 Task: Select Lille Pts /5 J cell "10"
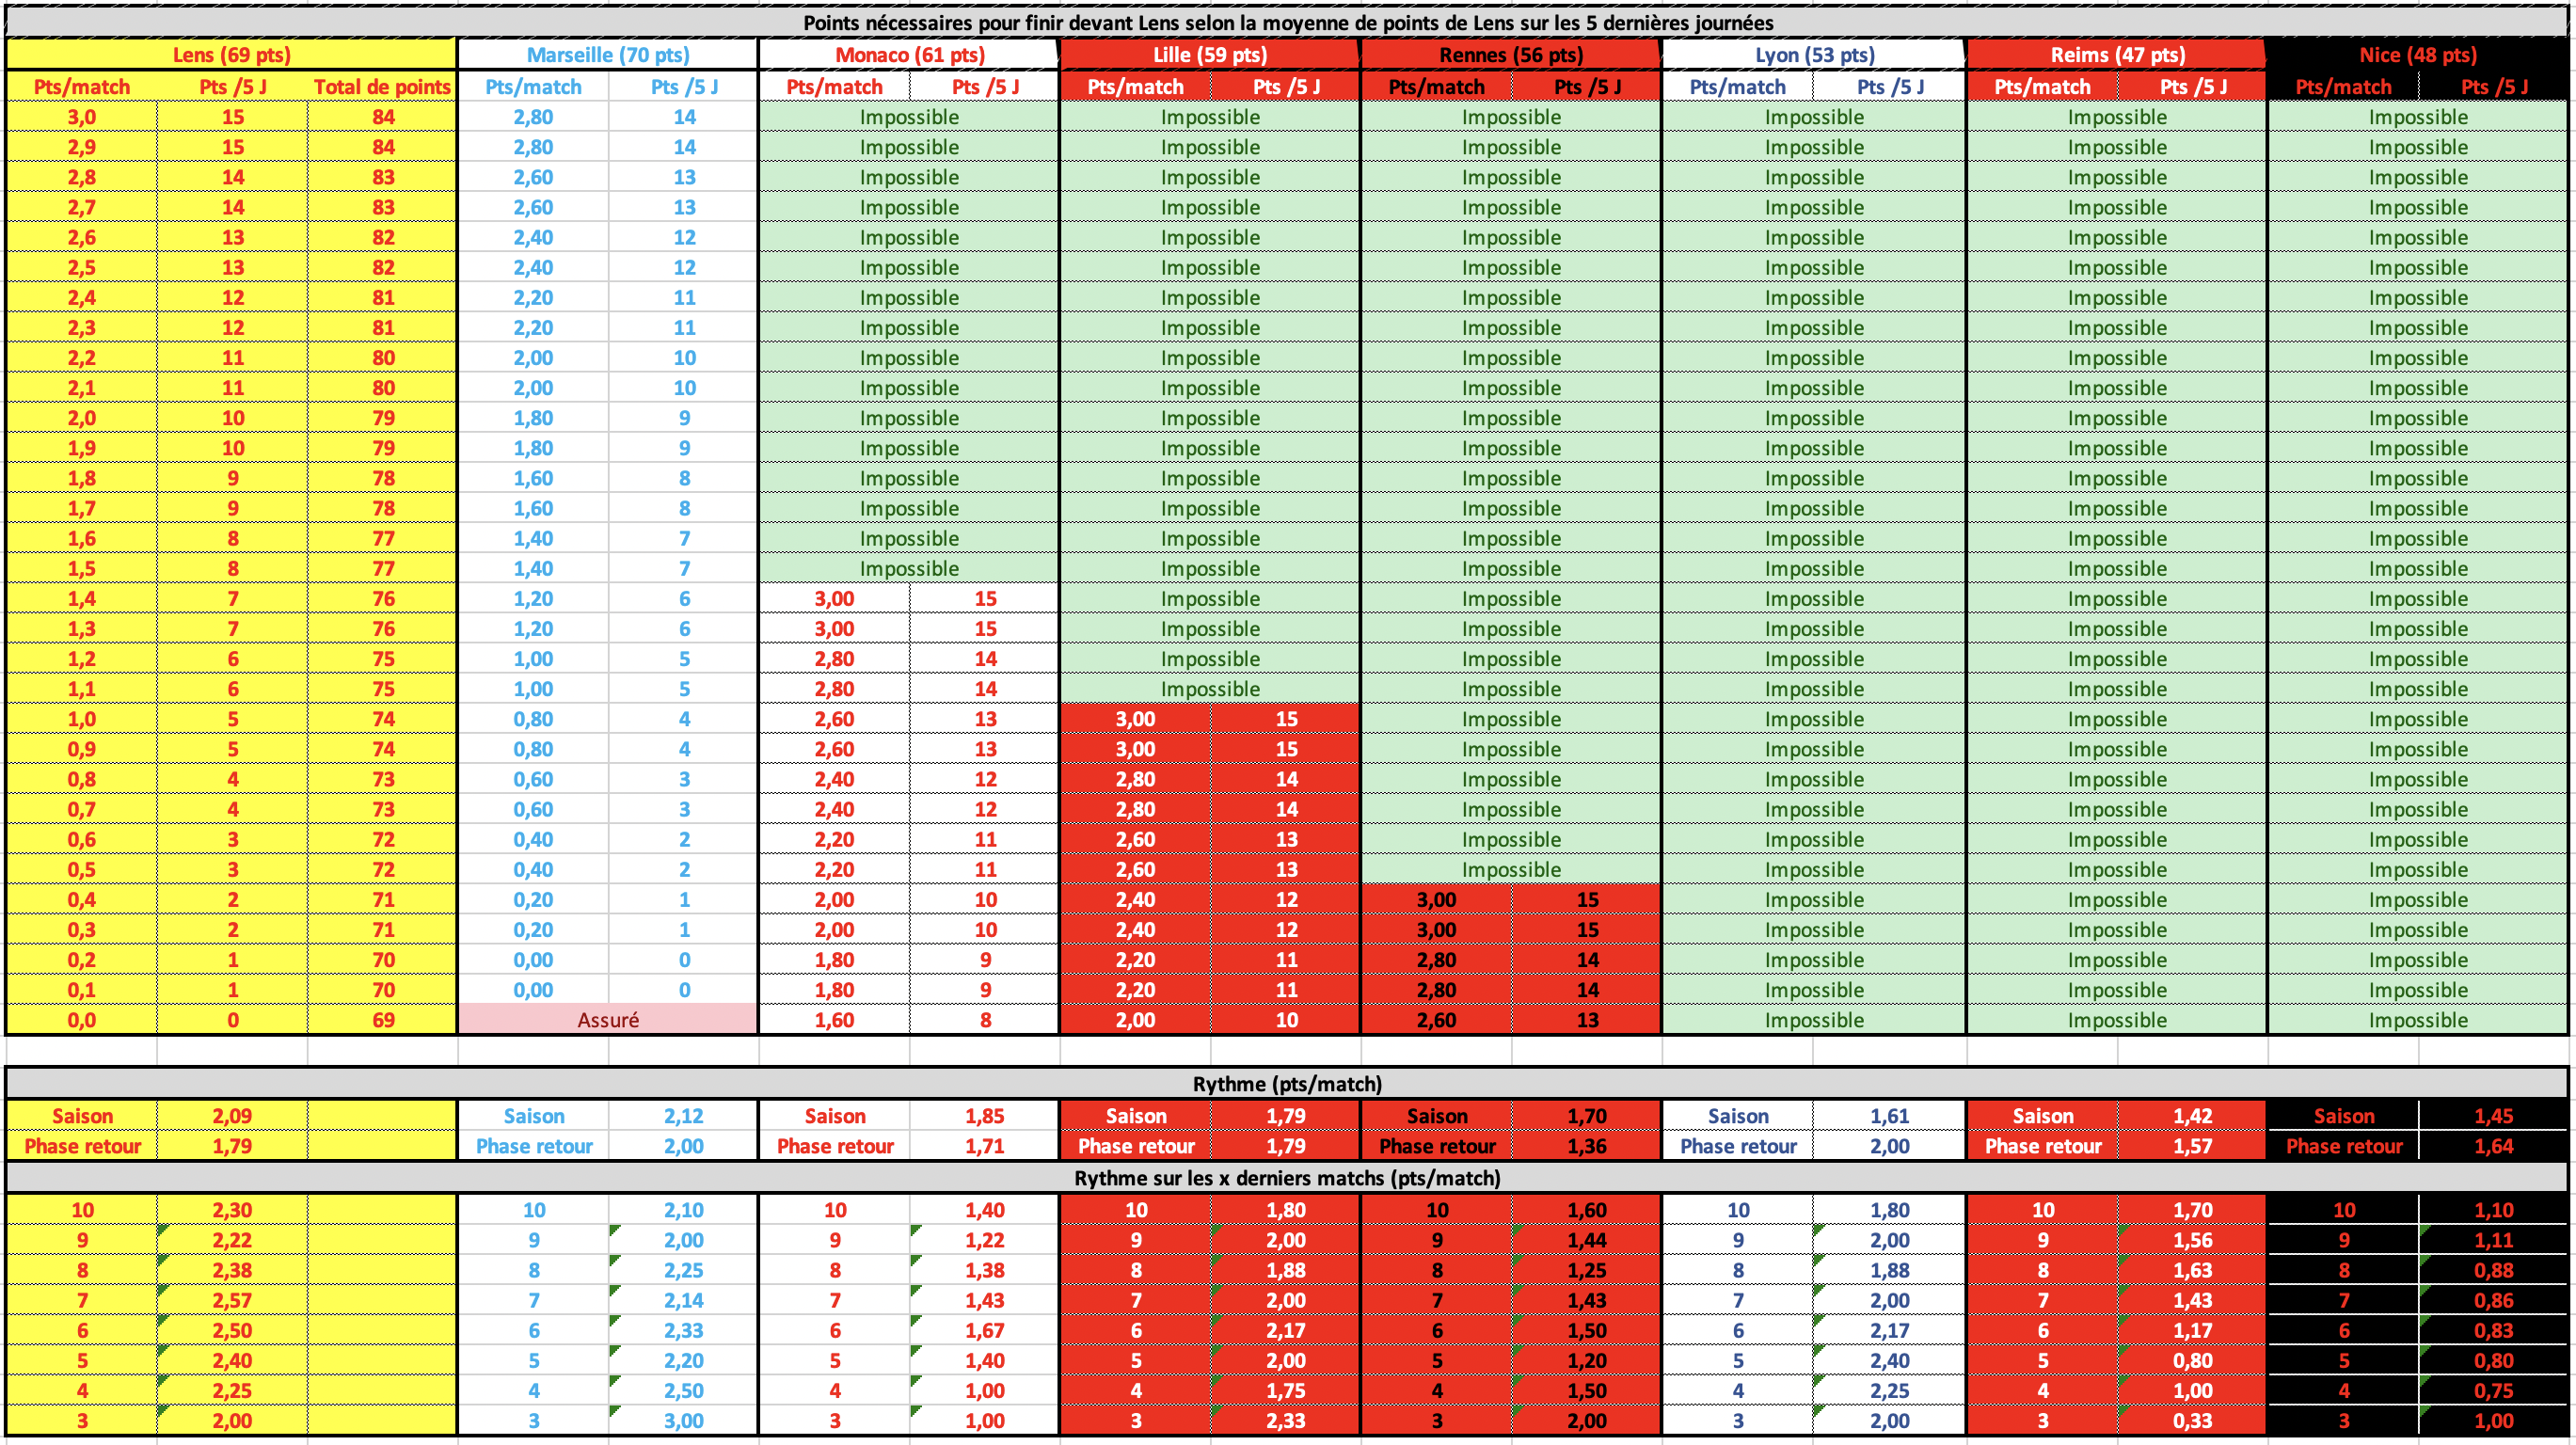1286,1020
